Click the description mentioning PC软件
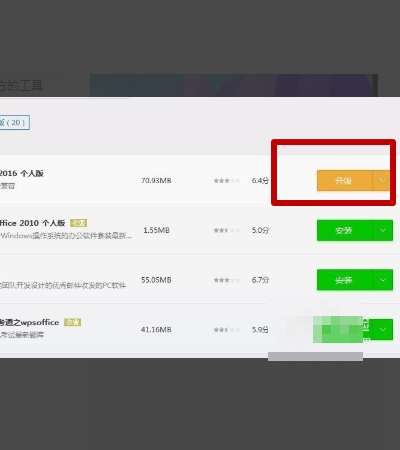400x450 pixels. (63, 285)
